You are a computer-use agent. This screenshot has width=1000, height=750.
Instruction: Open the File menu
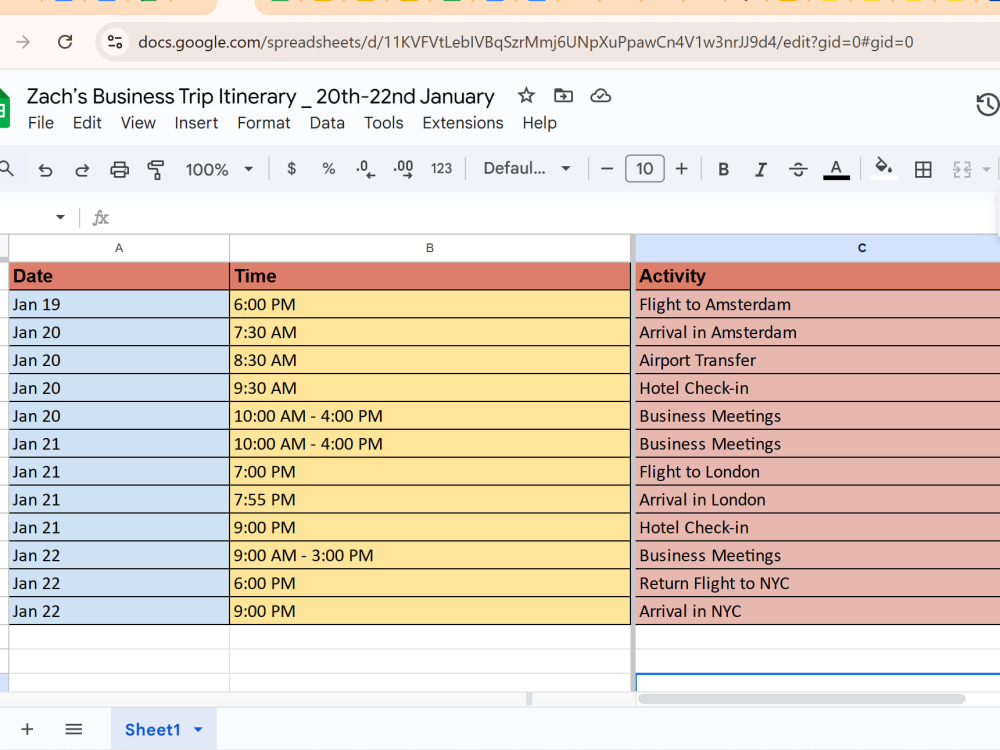(x=41, y=123)
